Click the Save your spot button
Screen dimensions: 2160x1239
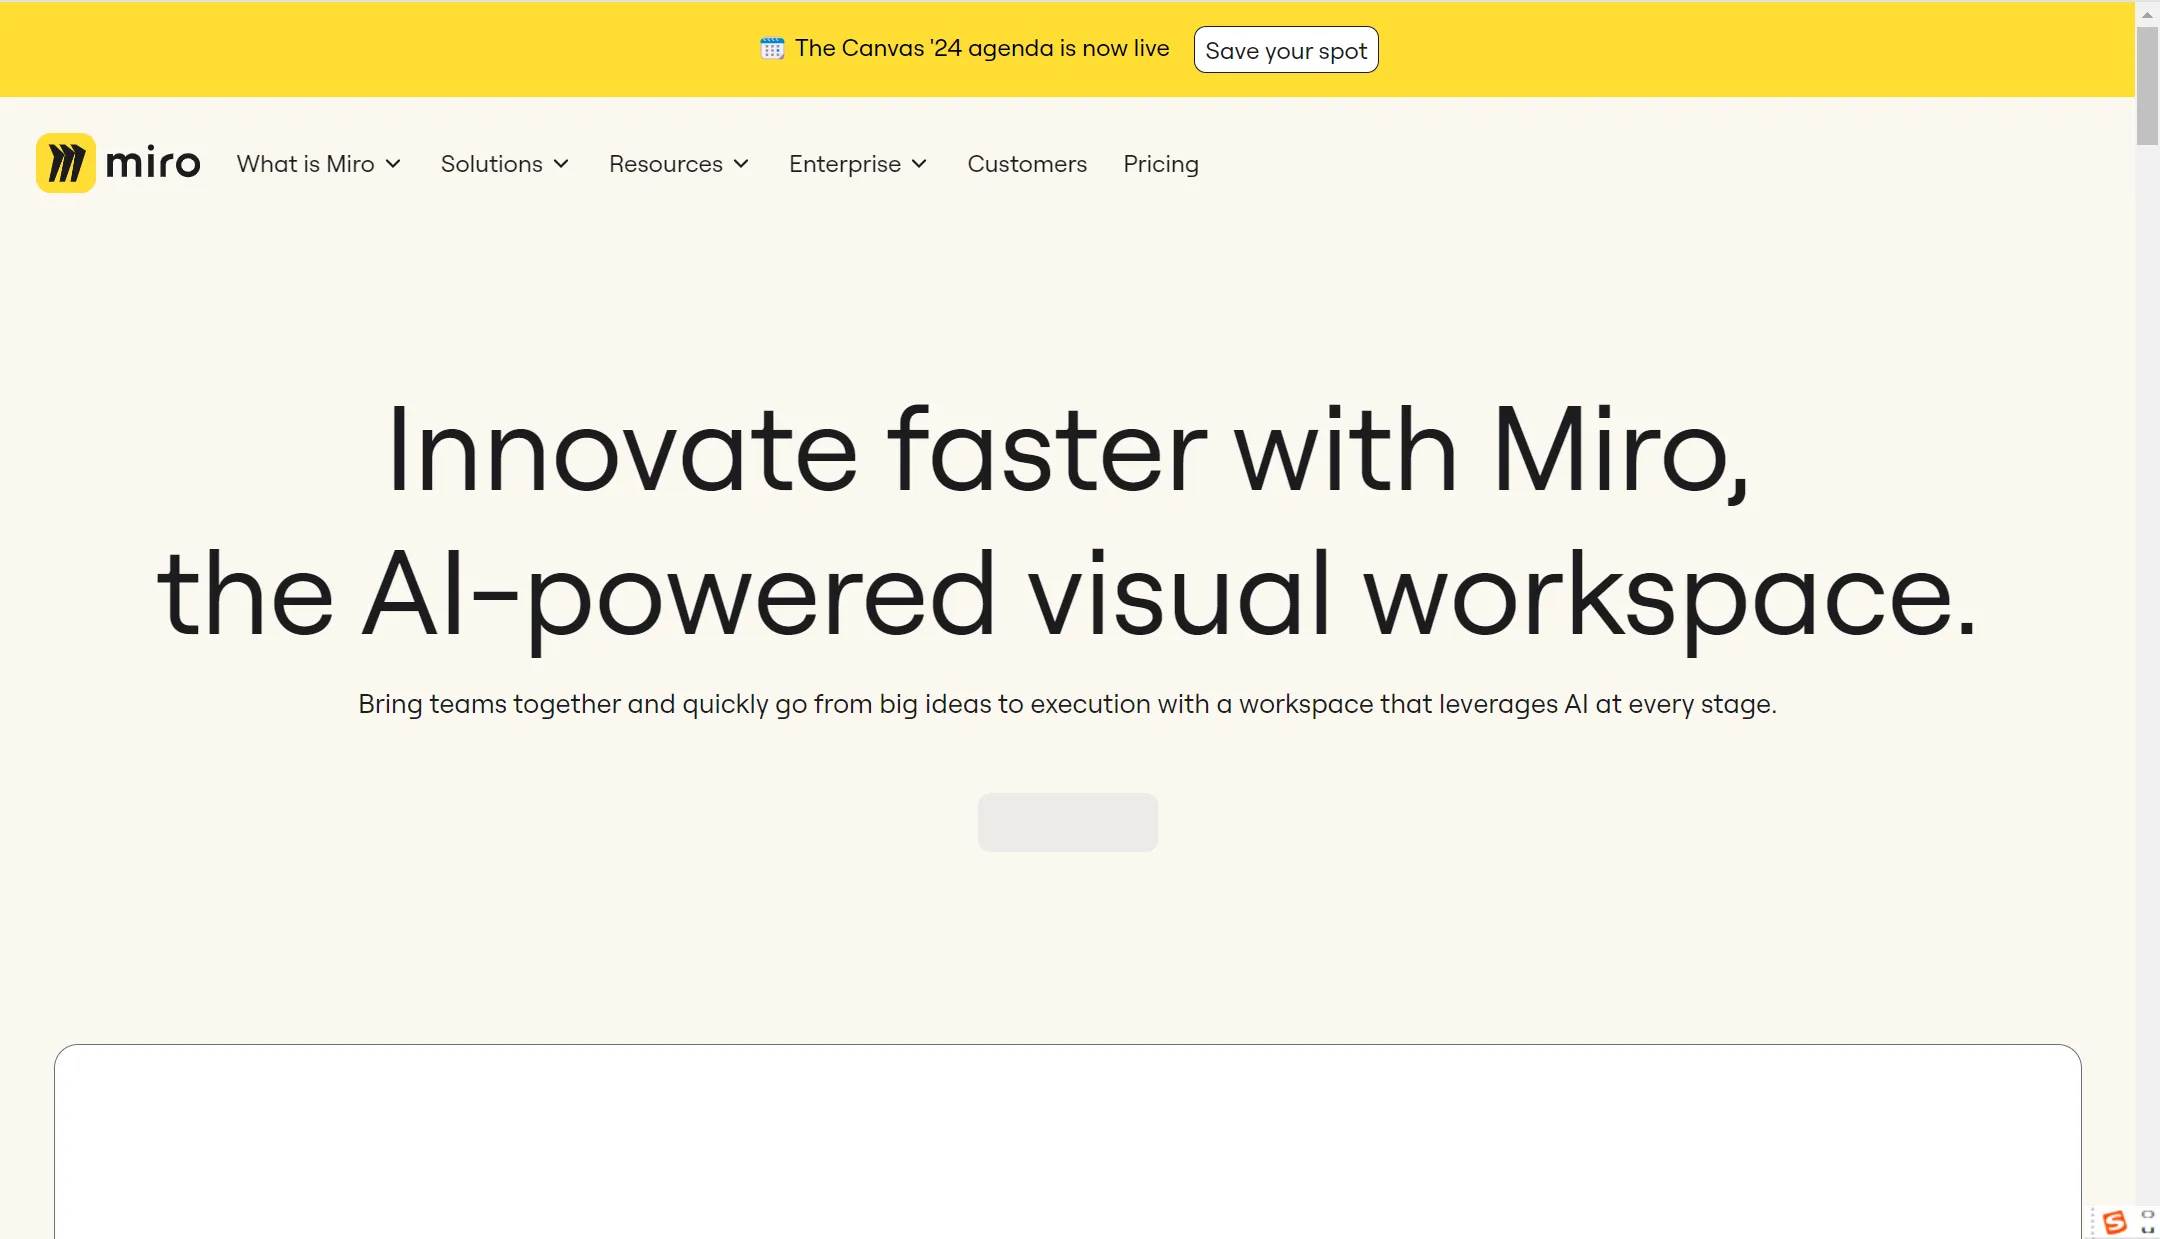1286,50
